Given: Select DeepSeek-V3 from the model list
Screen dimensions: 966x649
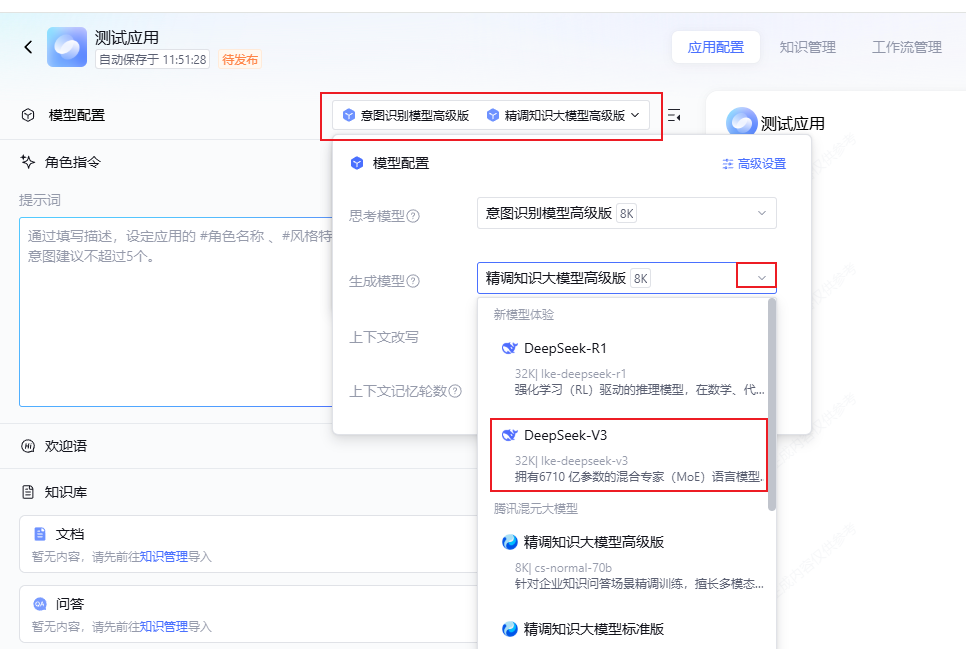Looking at the screenshot, I should click(x=628, y=455).
